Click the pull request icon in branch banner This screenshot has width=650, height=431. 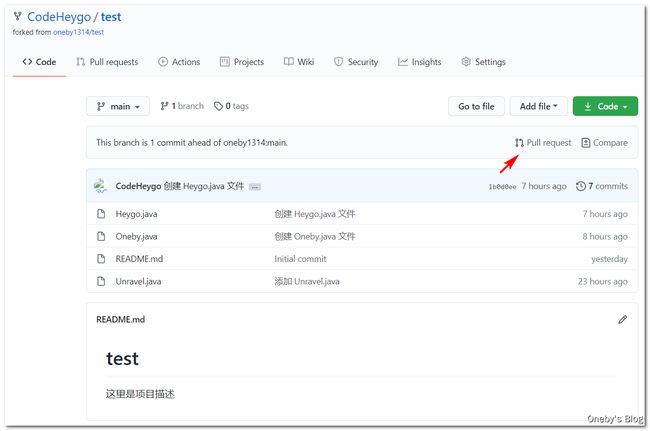(519, 143)
